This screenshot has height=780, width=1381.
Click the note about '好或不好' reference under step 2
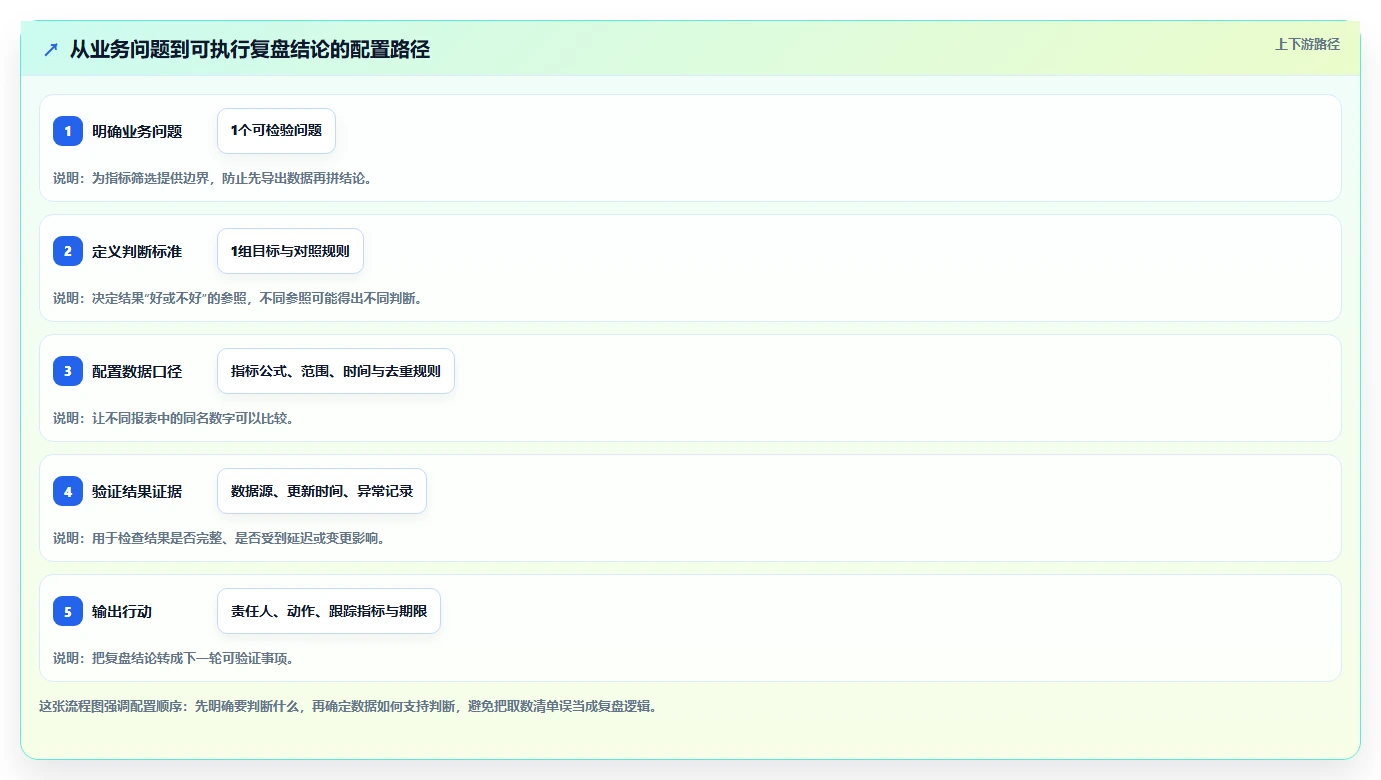tap(238, 298)
